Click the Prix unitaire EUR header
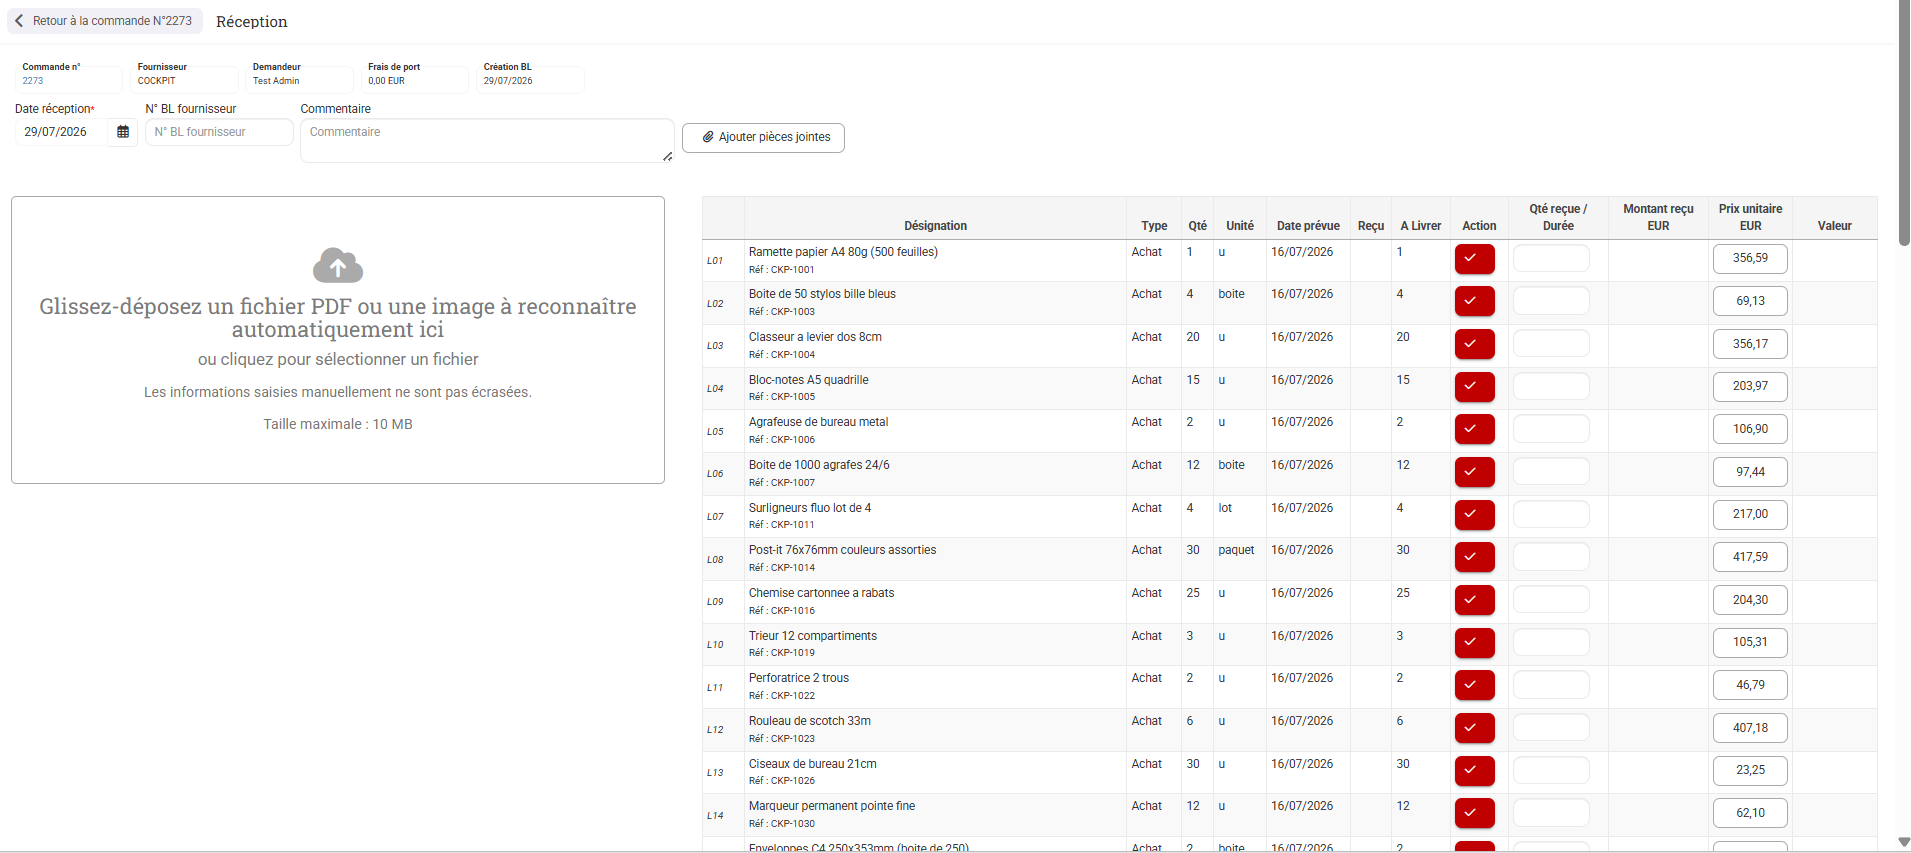The width and height of the screenshot is (1911, 853). pos(1750,217)
